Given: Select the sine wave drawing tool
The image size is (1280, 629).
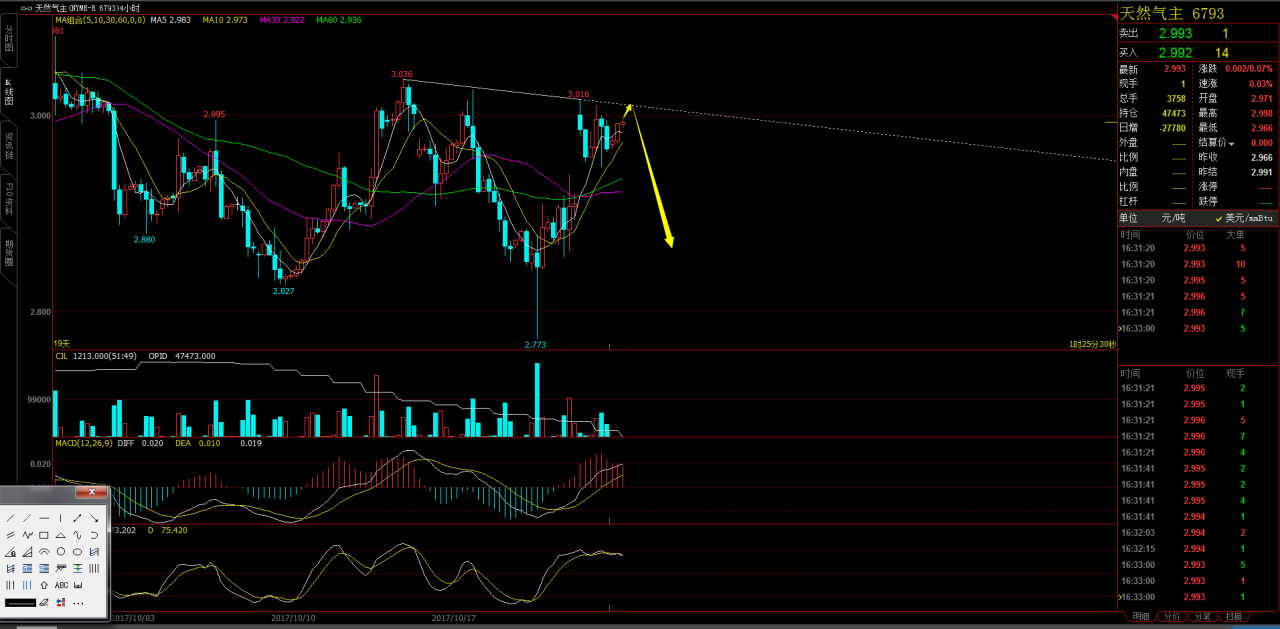Looking at the screenshot, I should click(x=77, y=535).
